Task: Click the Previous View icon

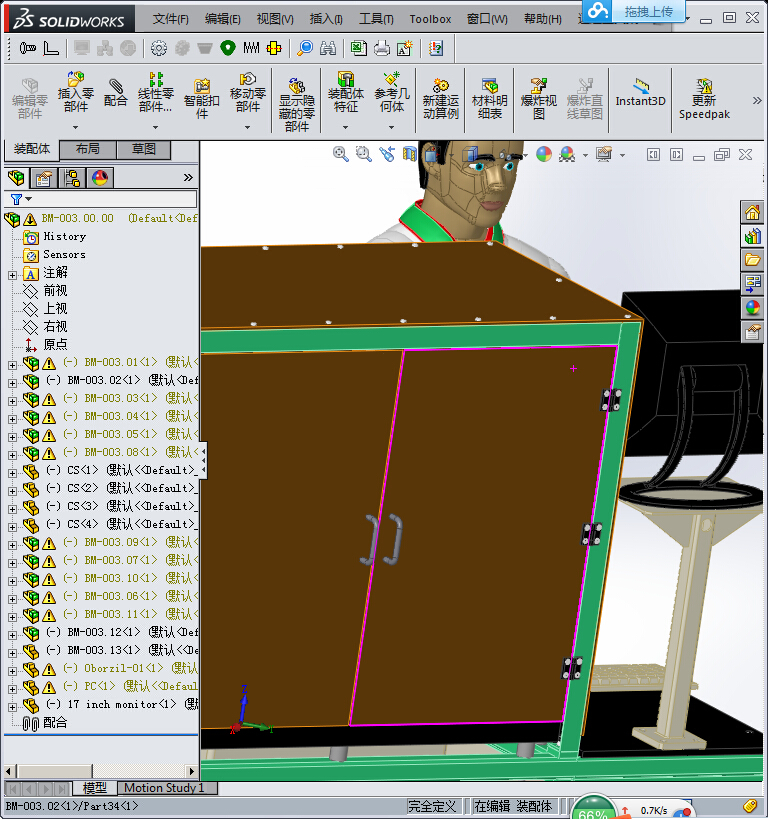Action: (x=387, y=154)
